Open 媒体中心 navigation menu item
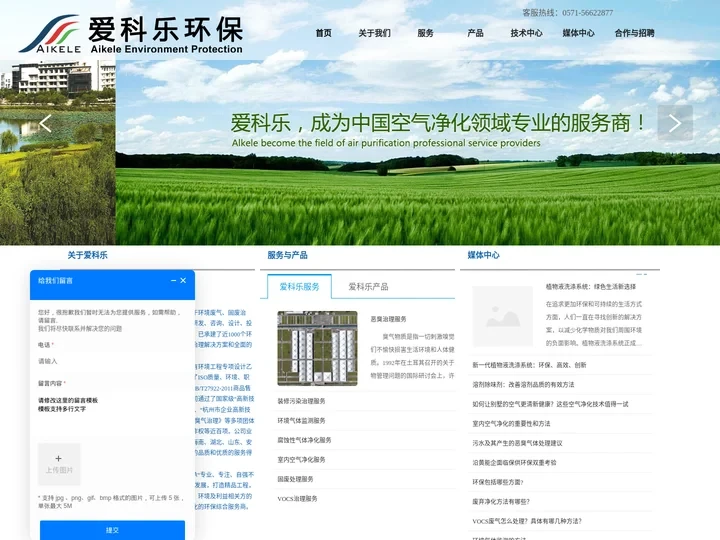This screenshot has width=720, height=540. click(578, 33)
